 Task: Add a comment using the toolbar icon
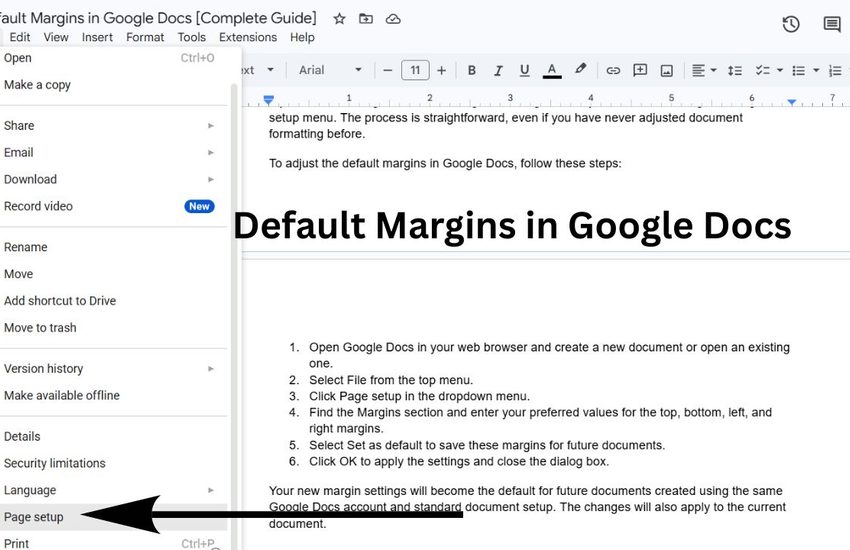pos(640,70)
